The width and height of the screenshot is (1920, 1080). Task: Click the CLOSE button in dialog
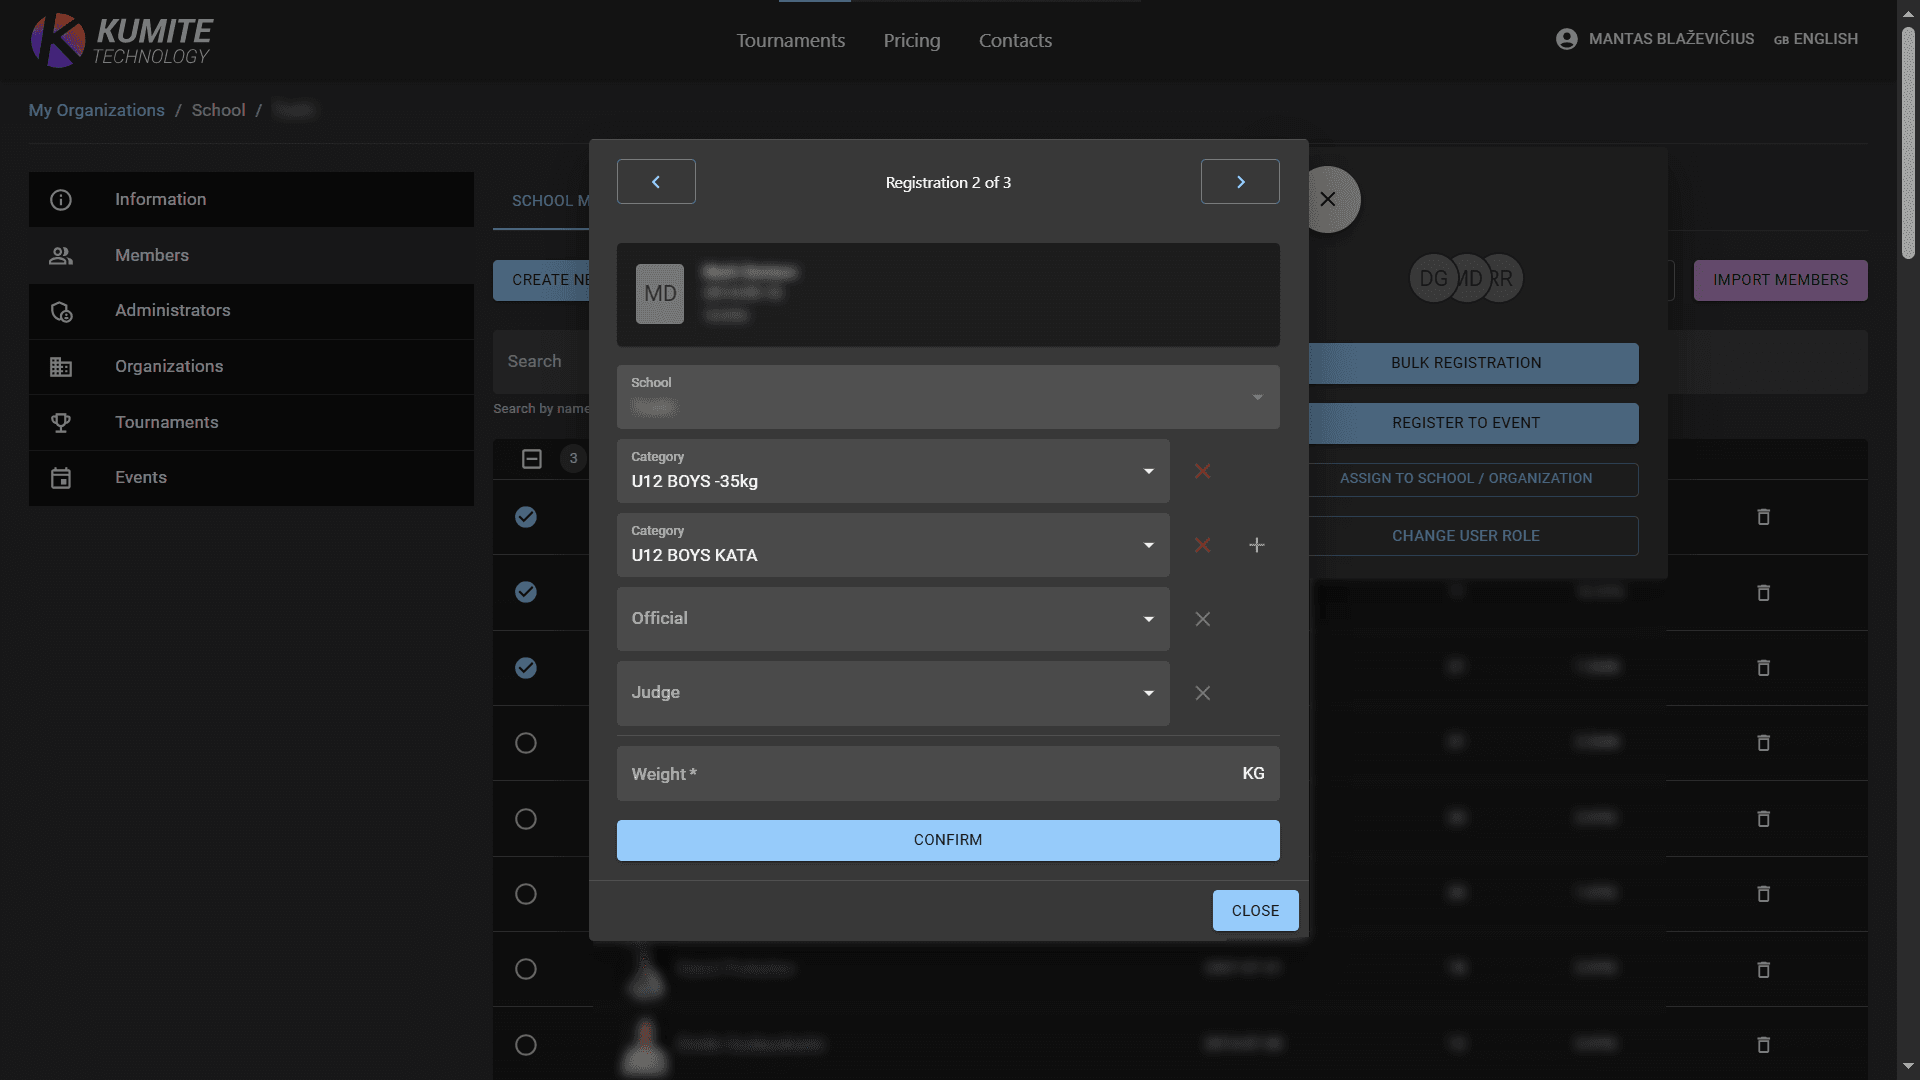point(1255,911)
